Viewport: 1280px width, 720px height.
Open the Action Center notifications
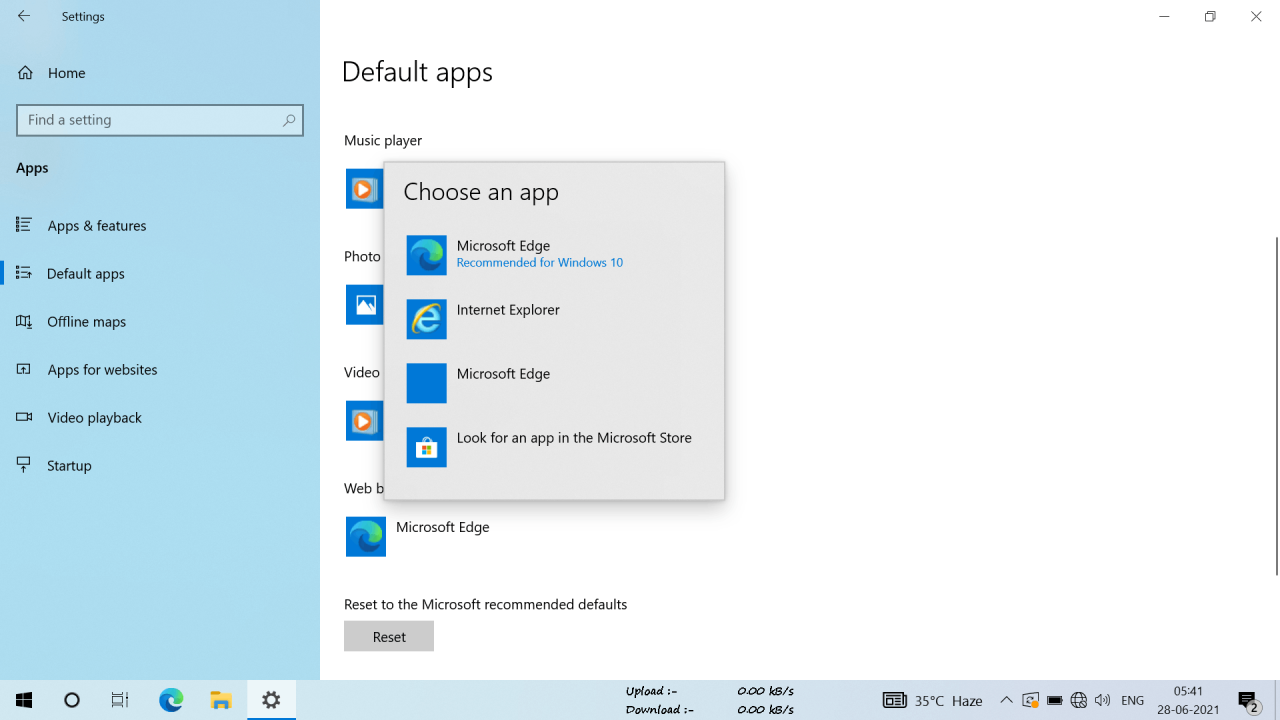1248,700
